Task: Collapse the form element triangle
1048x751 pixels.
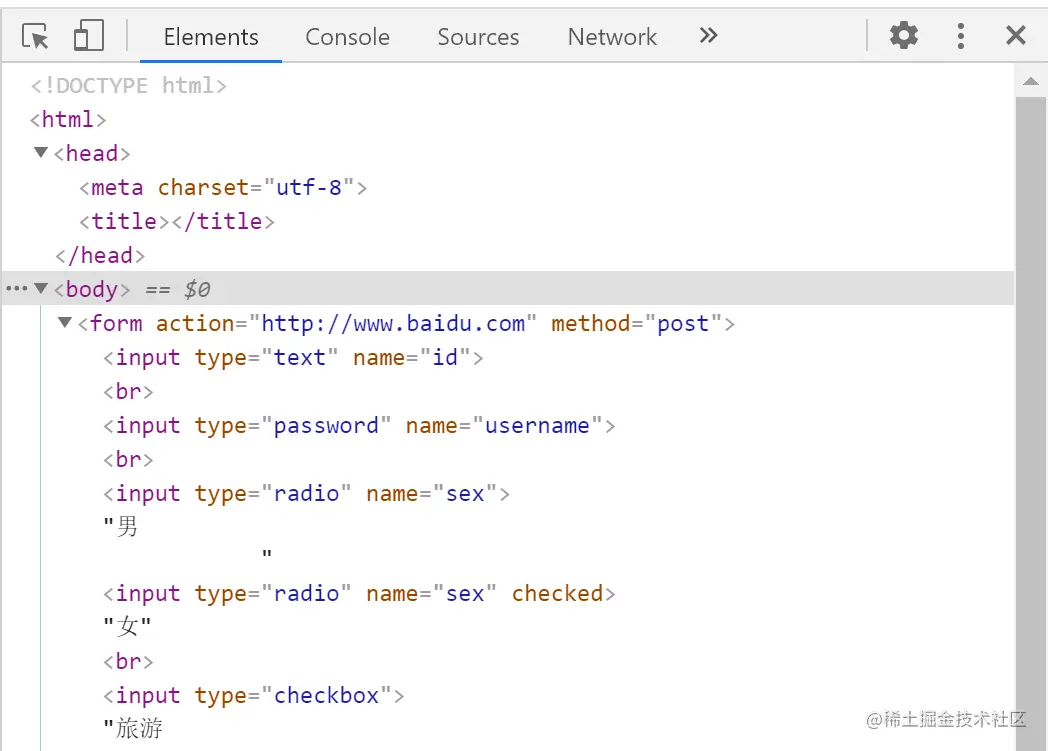Action: point(65,323)
